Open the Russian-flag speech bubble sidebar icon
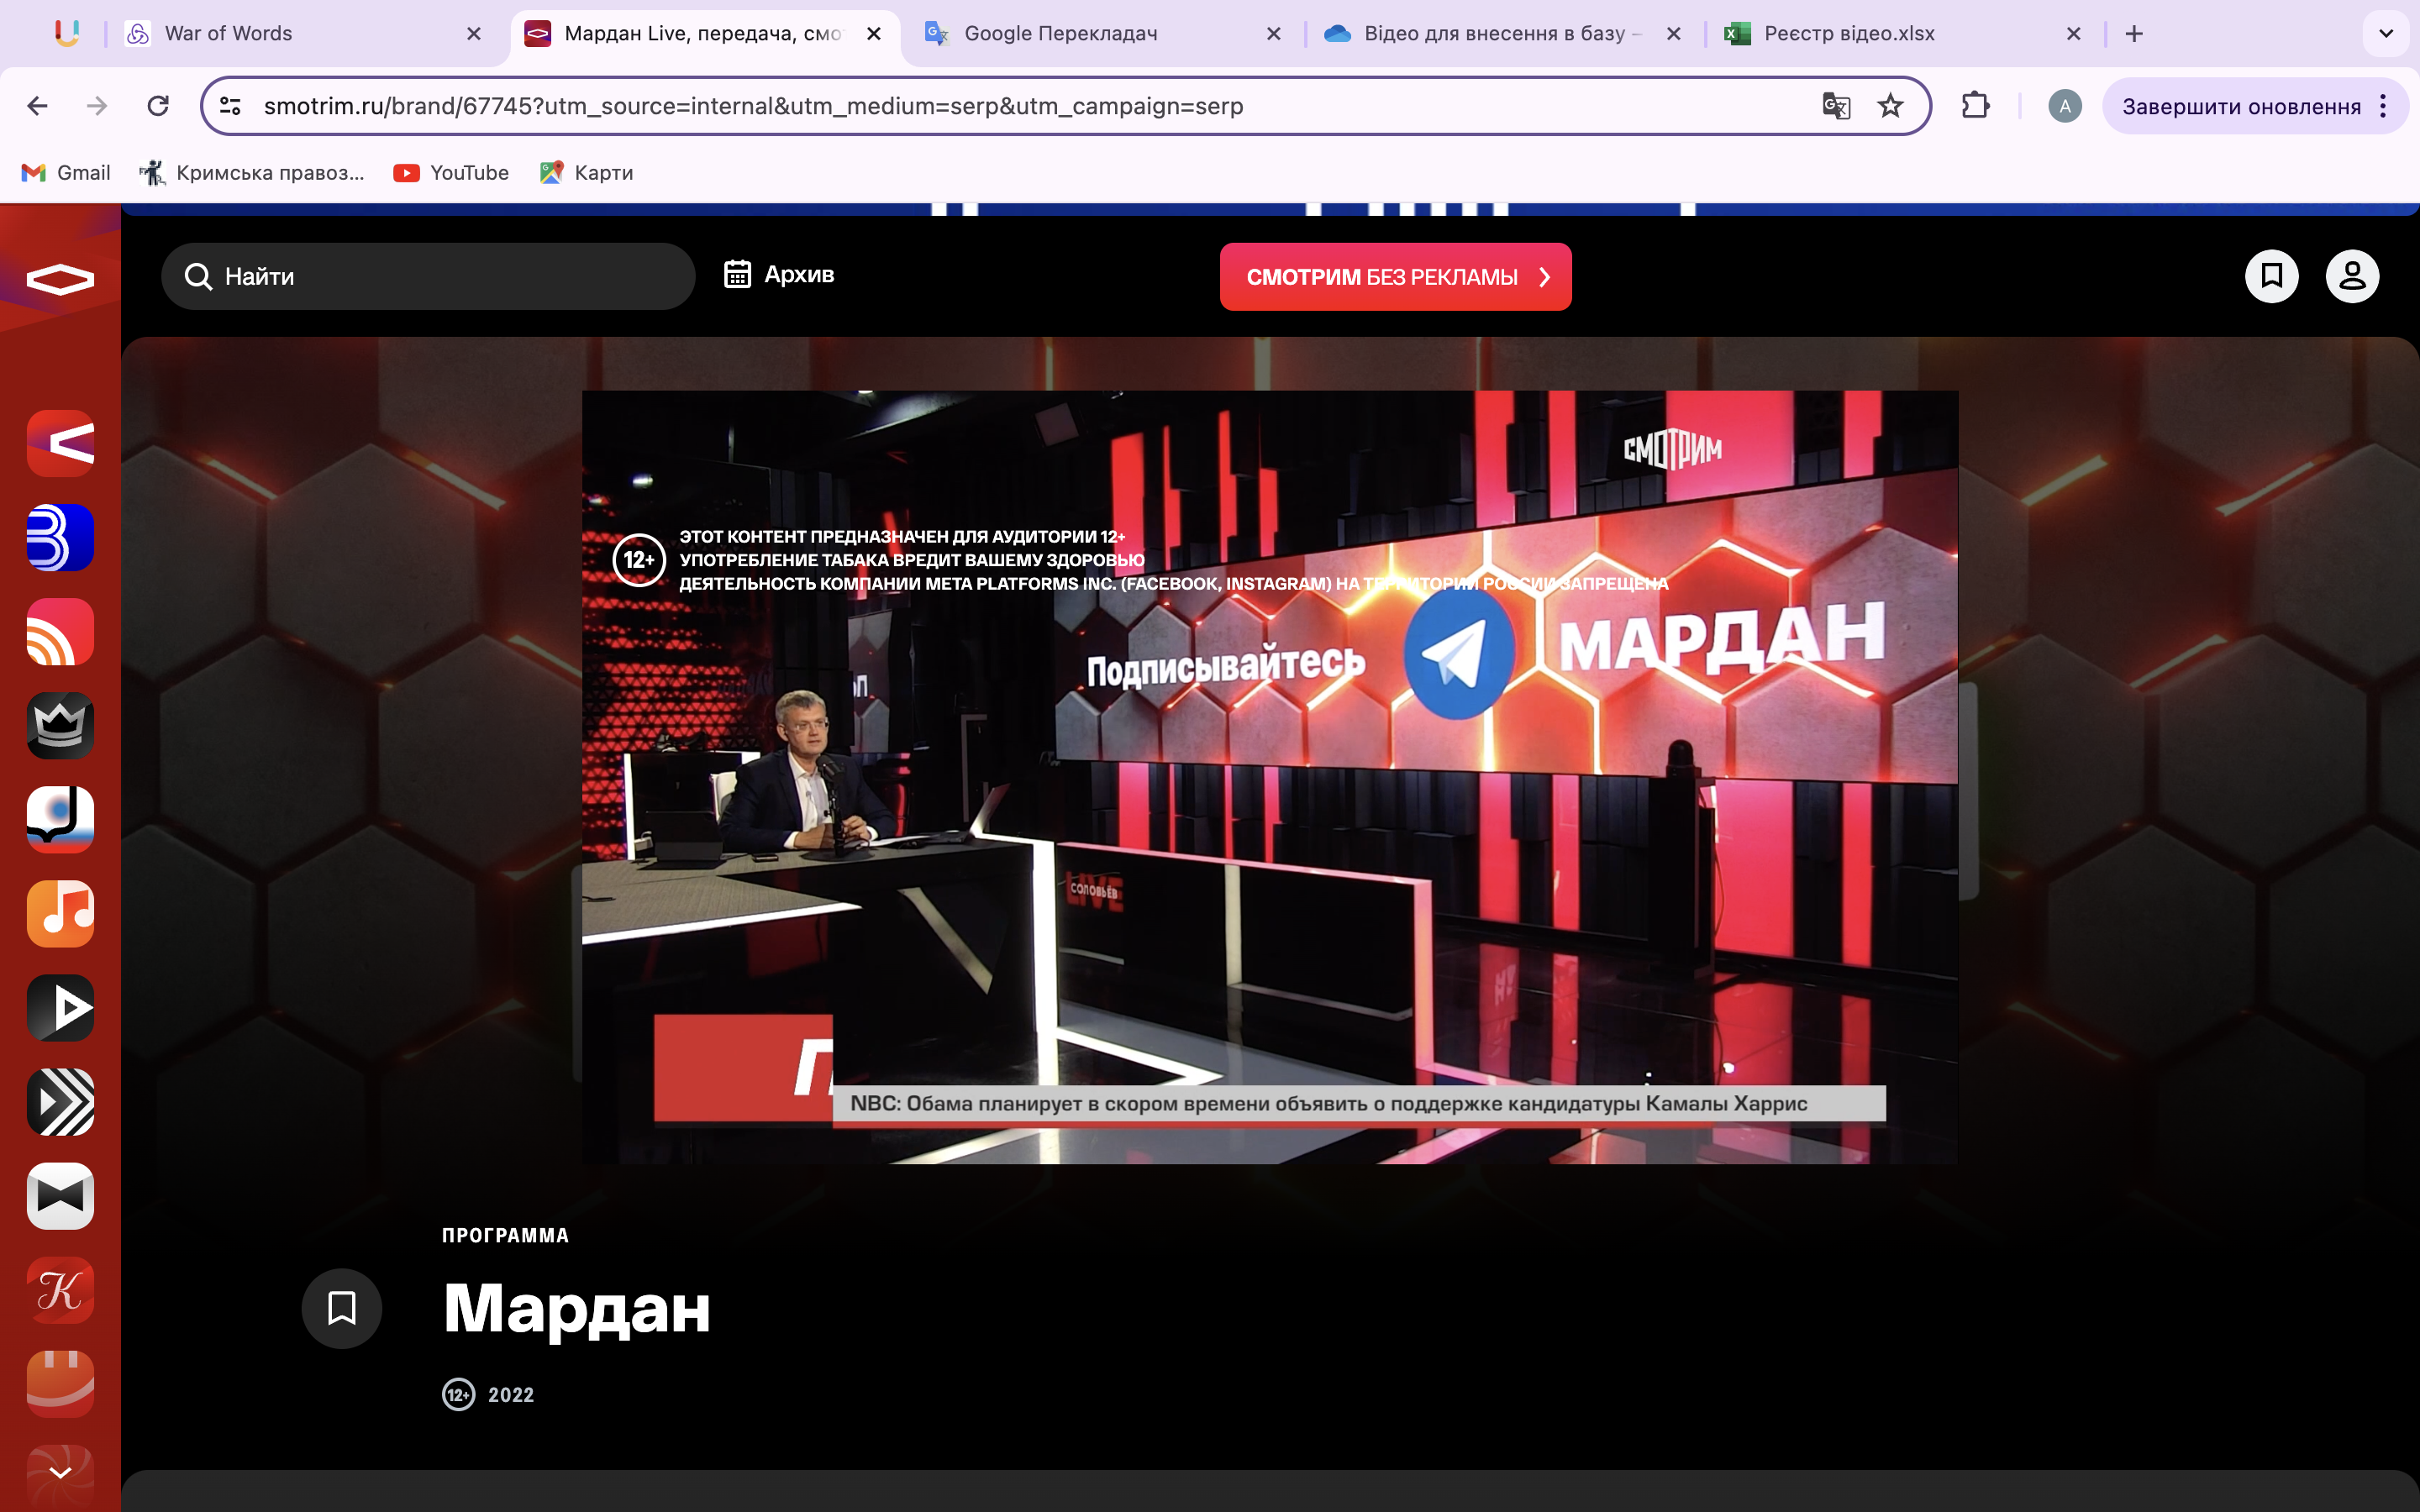This screenshot has height=1512, width=2420. [60, 820]
